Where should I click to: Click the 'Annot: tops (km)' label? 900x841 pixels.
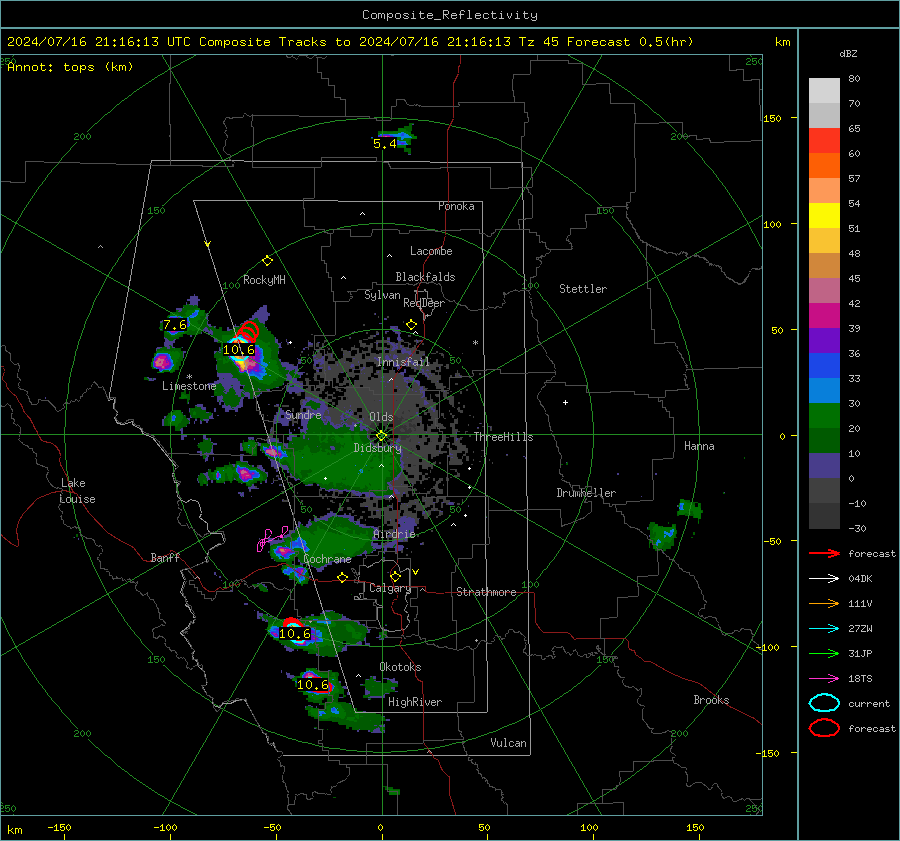coord(70,67)
